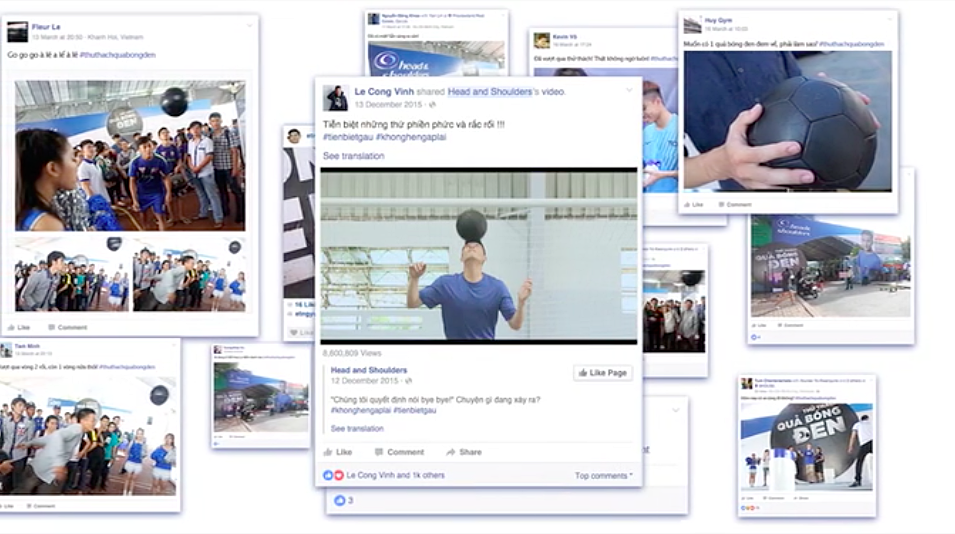Open Tanh Minh's crowd photo
This screenshot has height=534, width=955.
point(88,435)
